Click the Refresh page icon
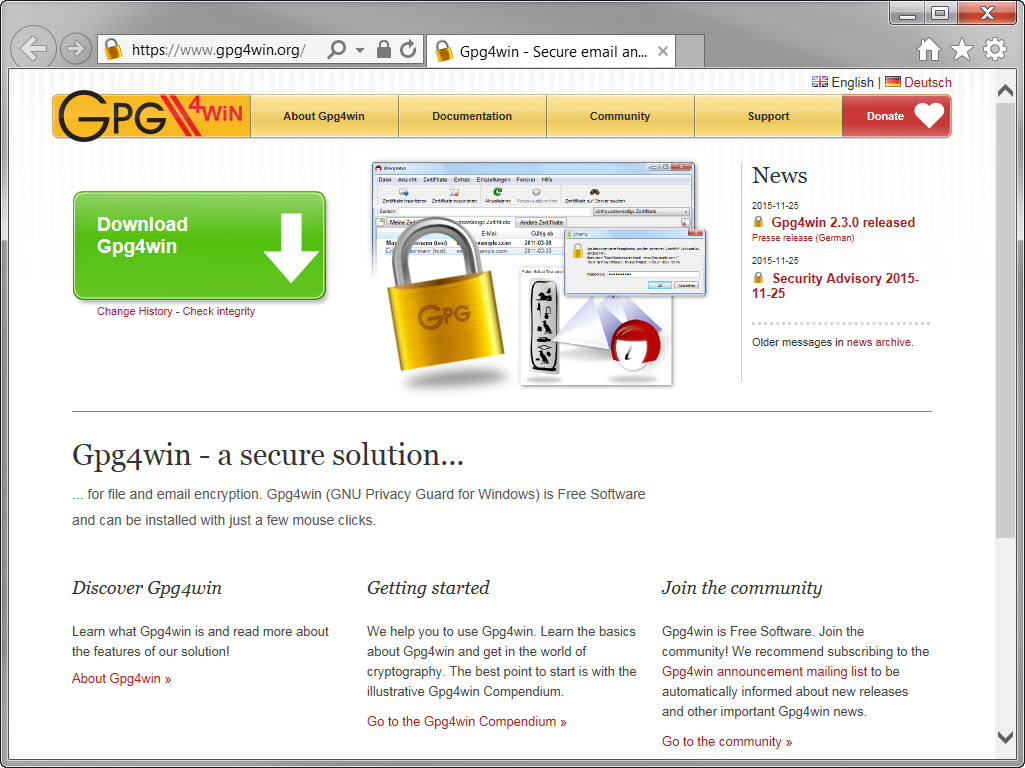 point(409,49)
